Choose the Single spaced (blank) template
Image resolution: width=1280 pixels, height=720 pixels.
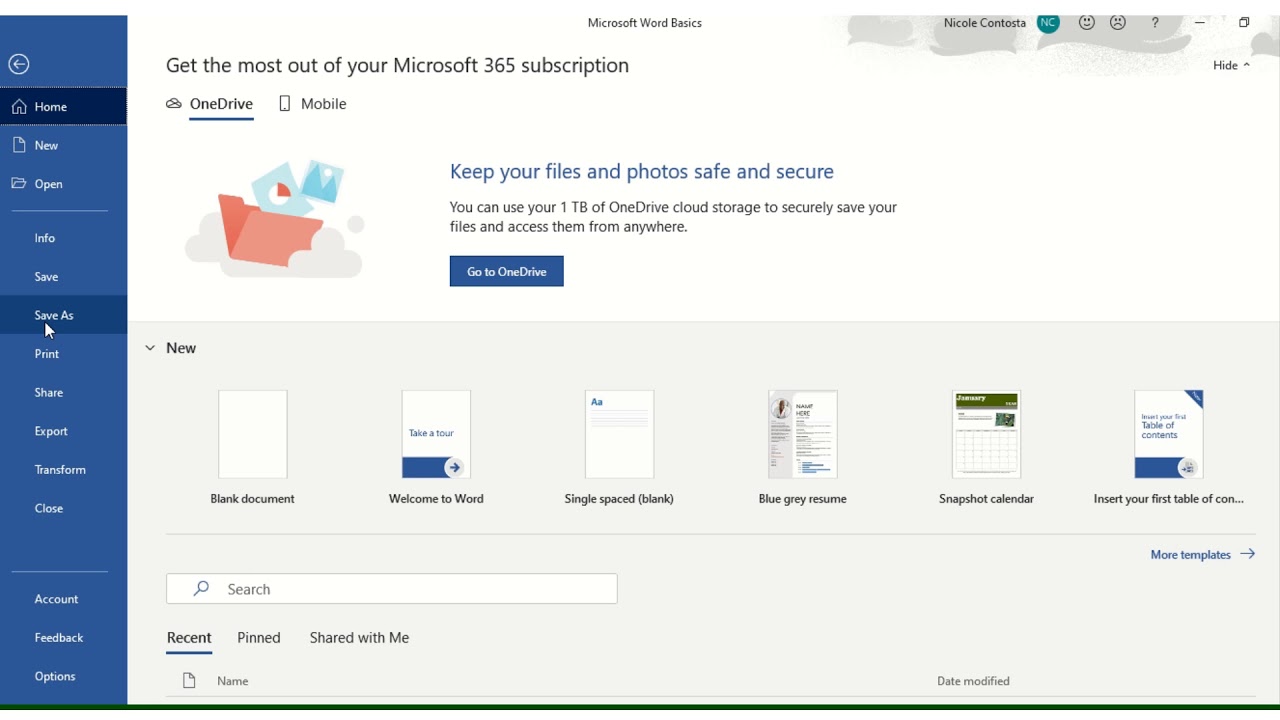tap(619, 447)
